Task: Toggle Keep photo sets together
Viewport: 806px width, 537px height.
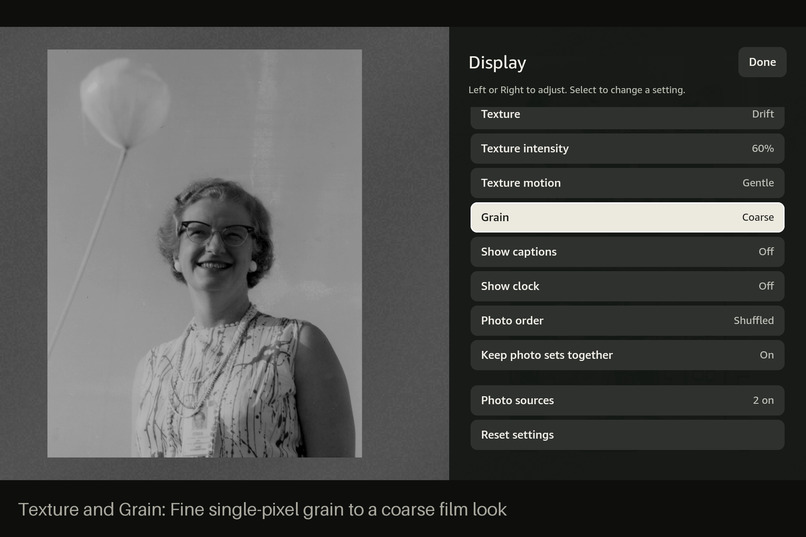Action: click(627, 355)
